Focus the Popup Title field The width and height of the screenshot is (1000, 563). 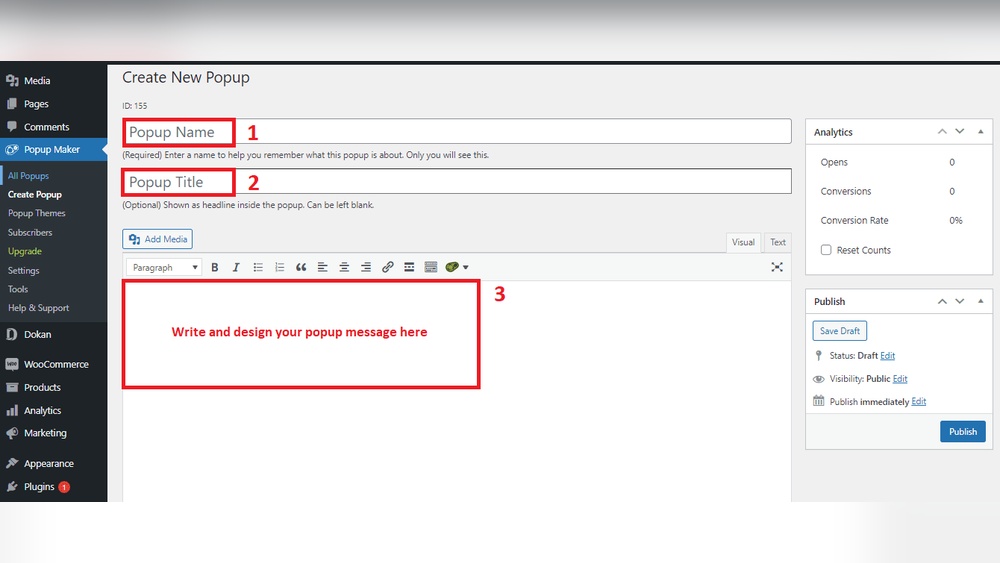tap(457, 182)
